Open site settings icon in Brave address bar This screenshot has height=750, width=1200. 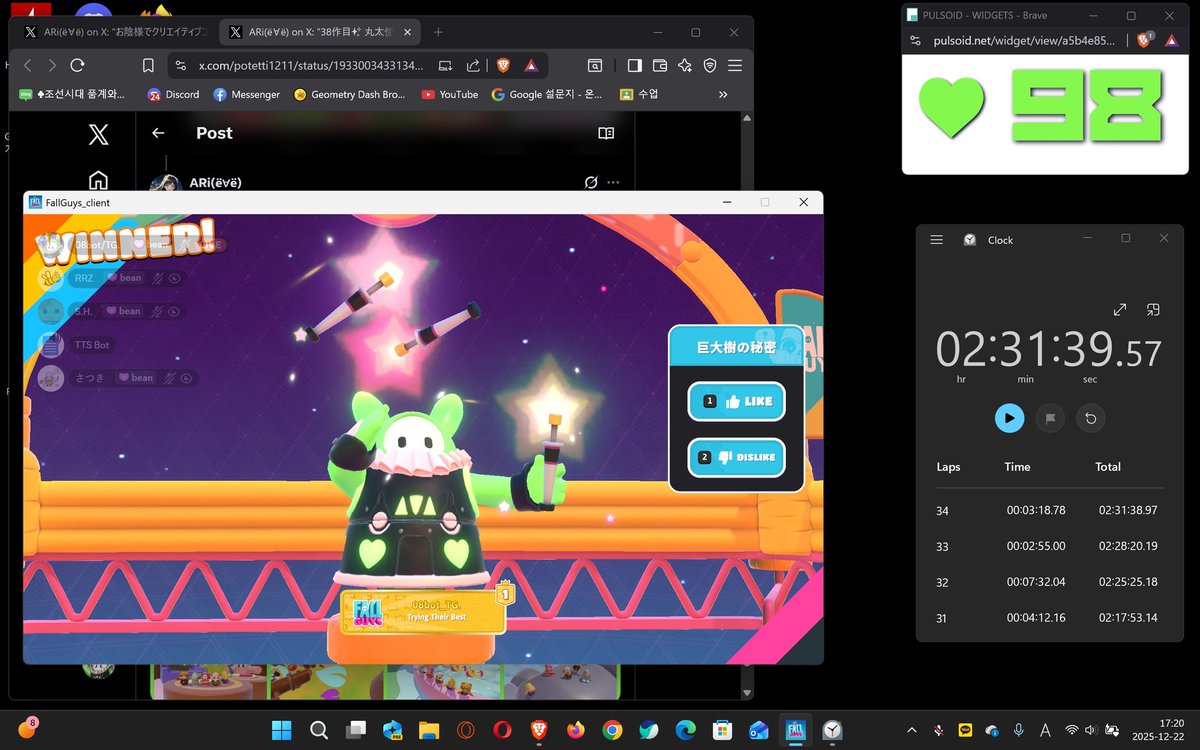pos(180,65)
